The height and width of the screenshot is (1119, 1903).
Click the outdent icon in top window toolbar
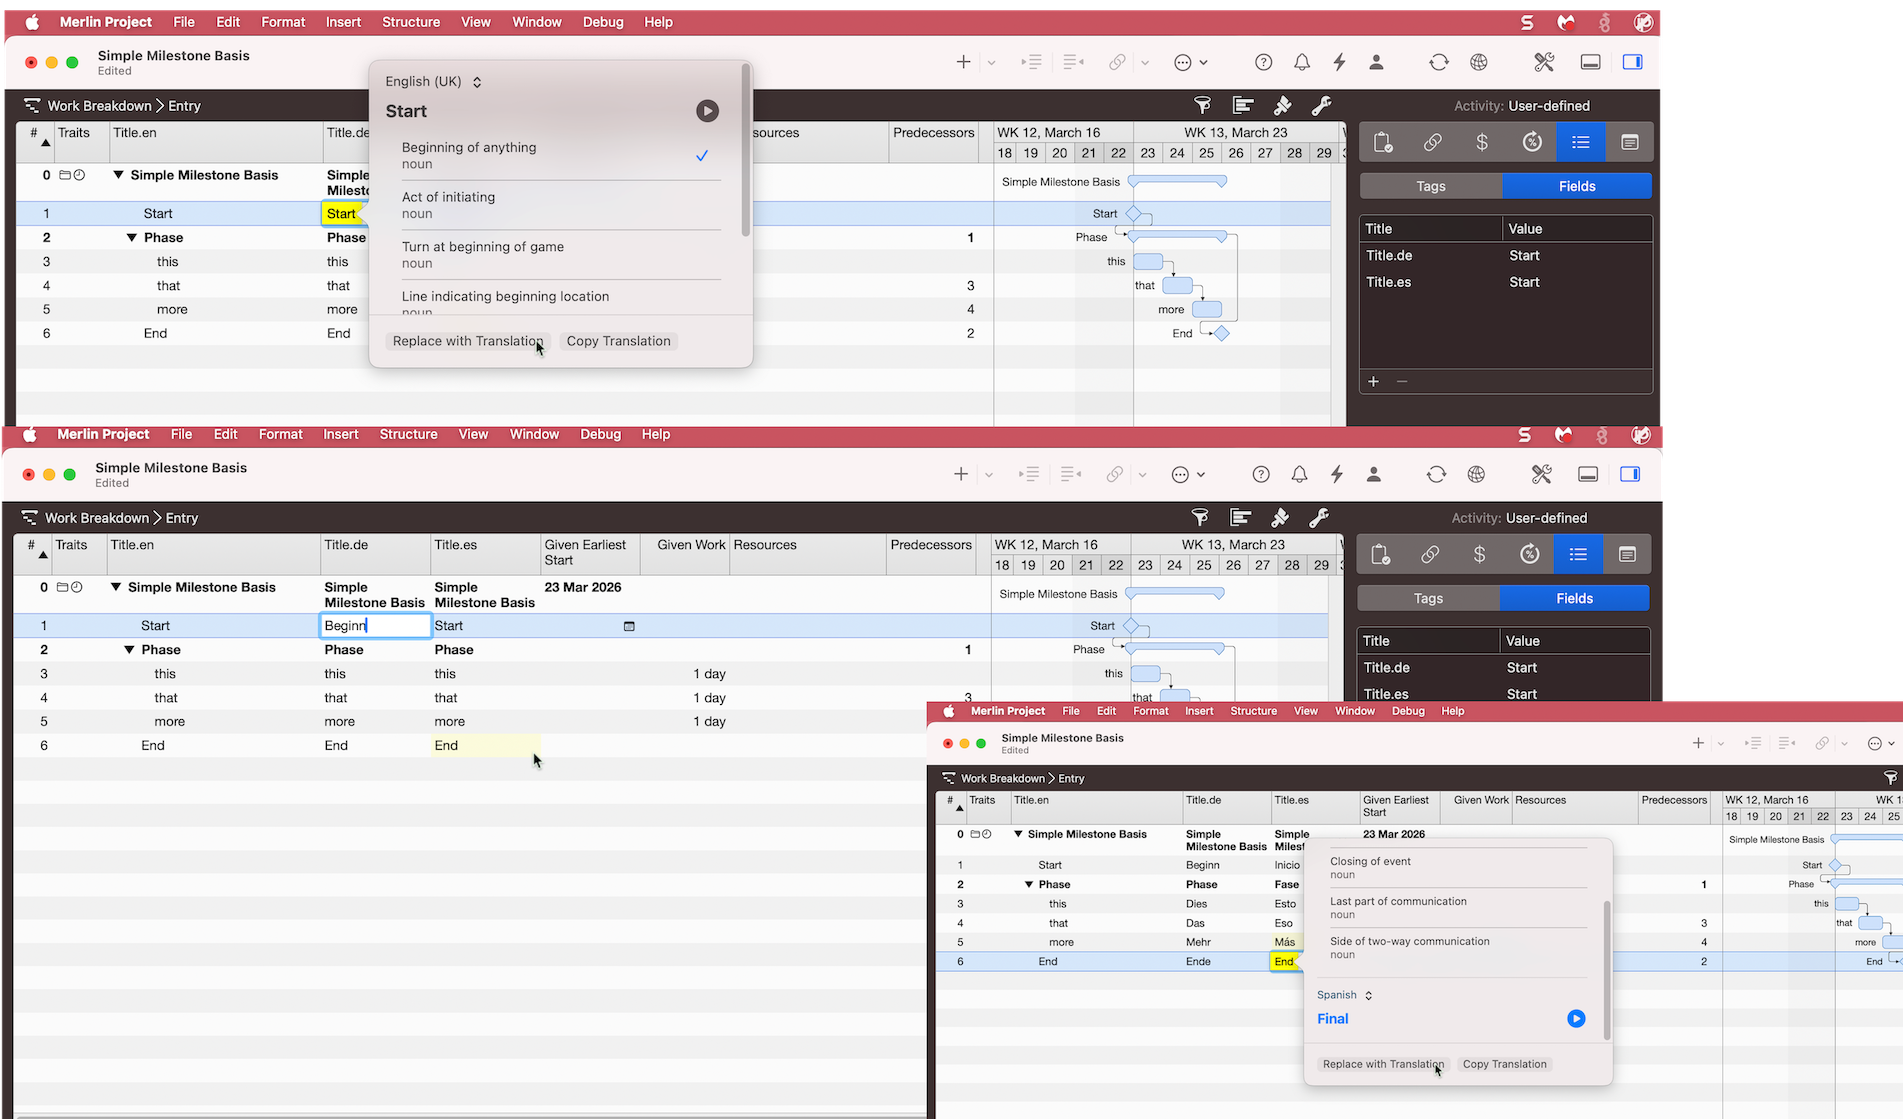(x=1074, y=62)
